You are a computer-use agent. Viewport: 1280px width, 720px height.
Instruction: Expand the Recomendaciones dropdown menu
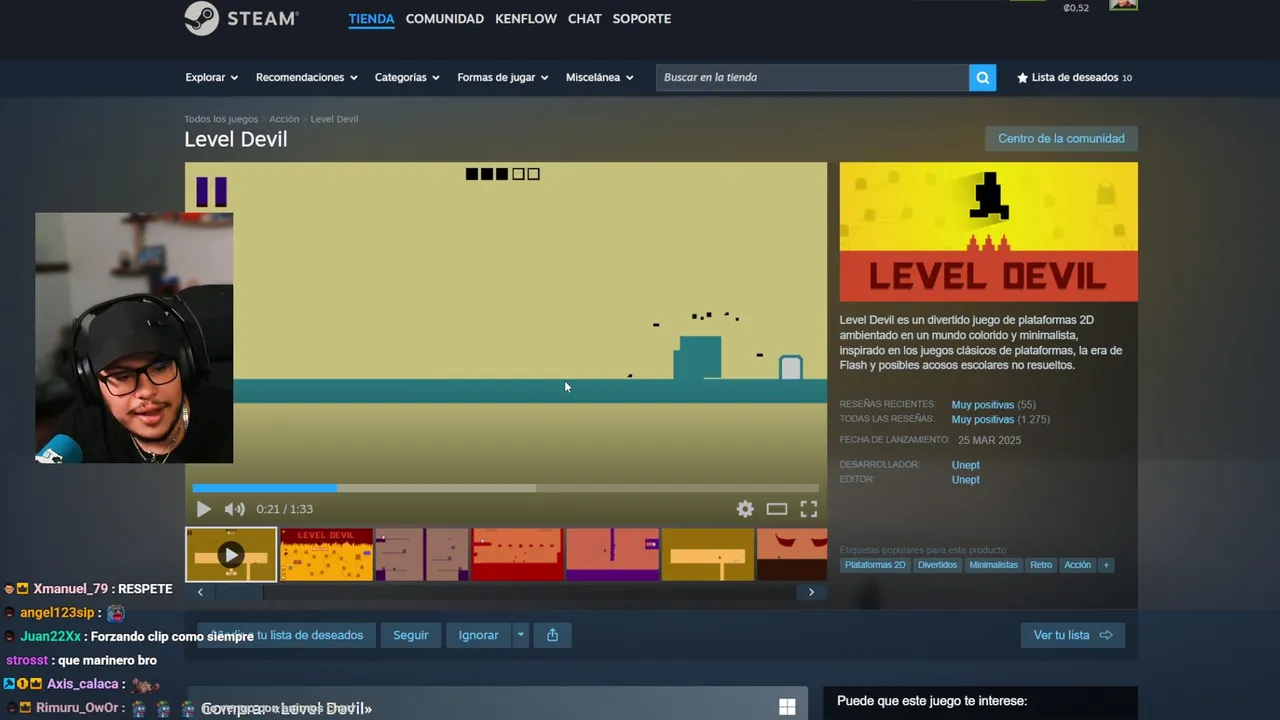(x=306, y=78)
